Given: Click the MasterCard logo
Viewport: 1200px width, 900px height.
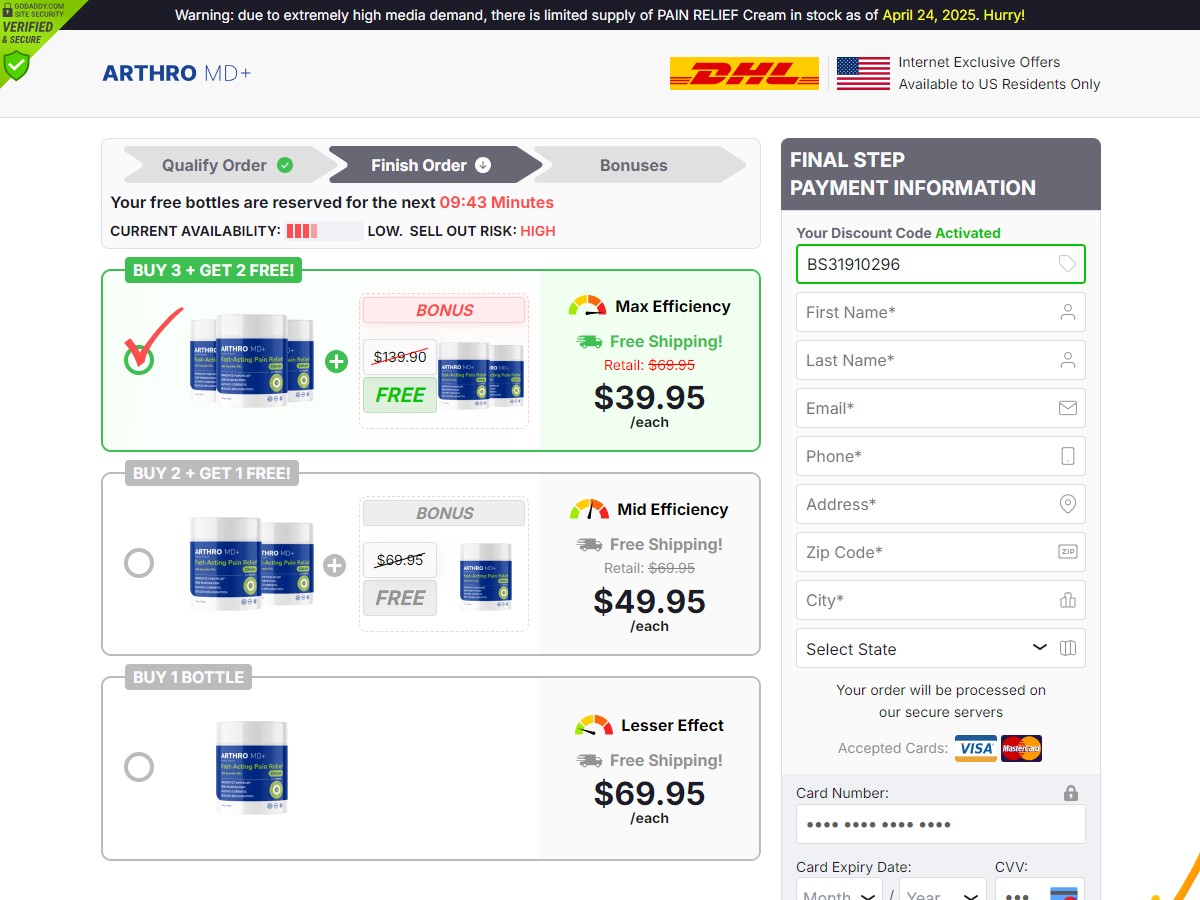Looking at the screenshot, I should click(x=1021, y=748).
